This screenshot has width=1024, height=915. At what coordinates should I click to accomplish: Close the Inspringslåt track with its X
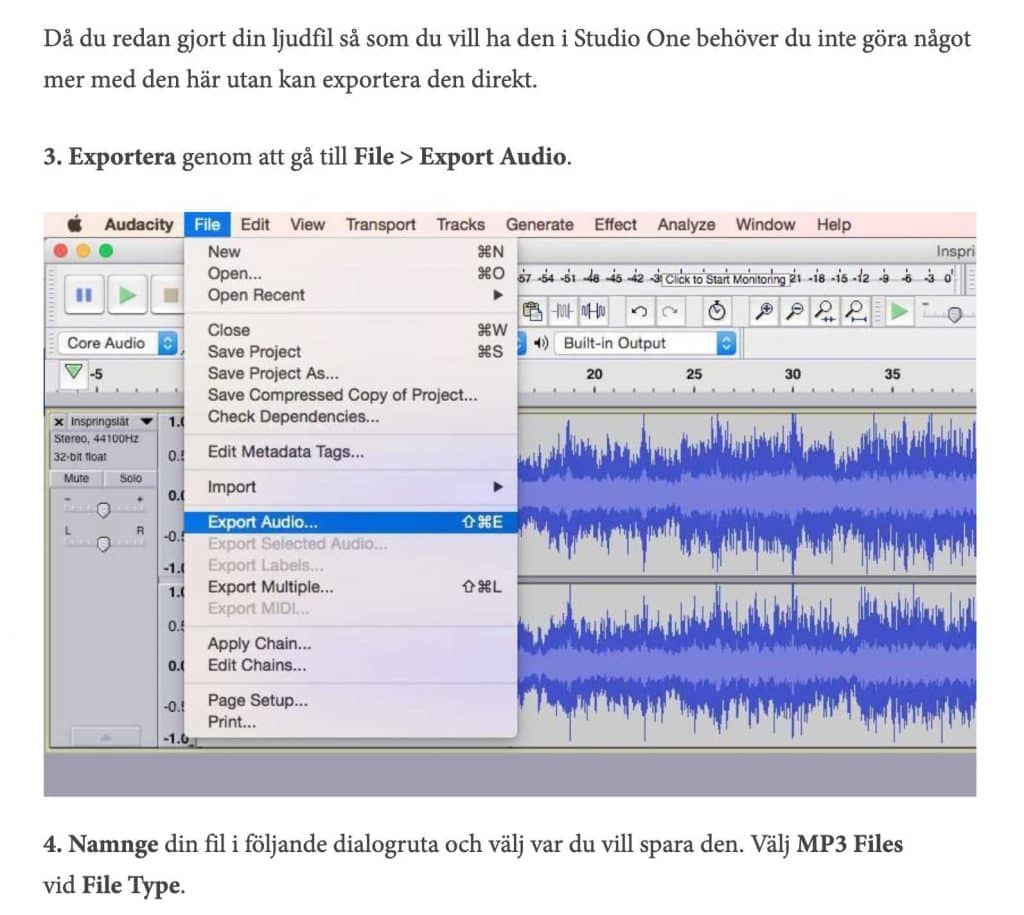(59, 422)
